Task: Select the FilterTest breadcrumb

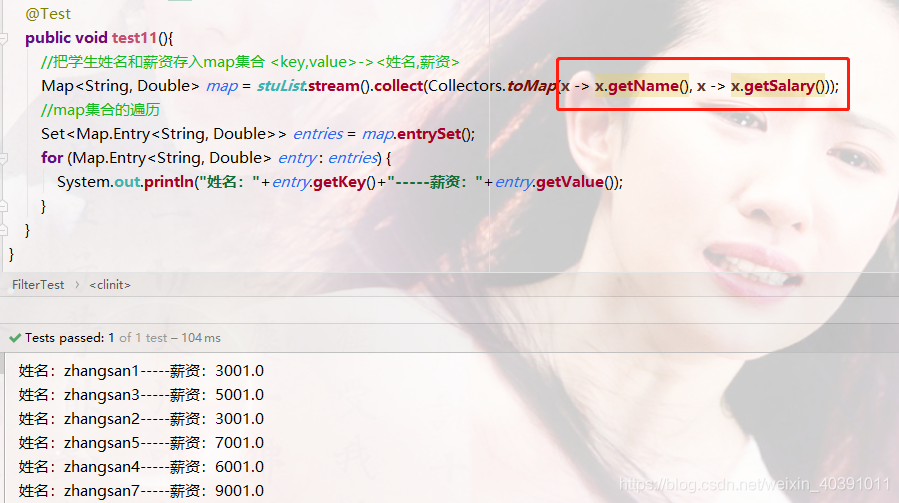Action: (x=38, y=284)
